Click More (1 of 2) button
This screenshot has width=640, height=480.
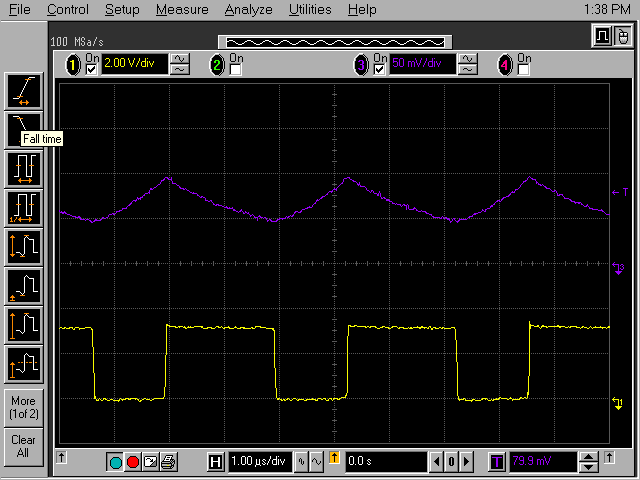click(x=23, y=407)
